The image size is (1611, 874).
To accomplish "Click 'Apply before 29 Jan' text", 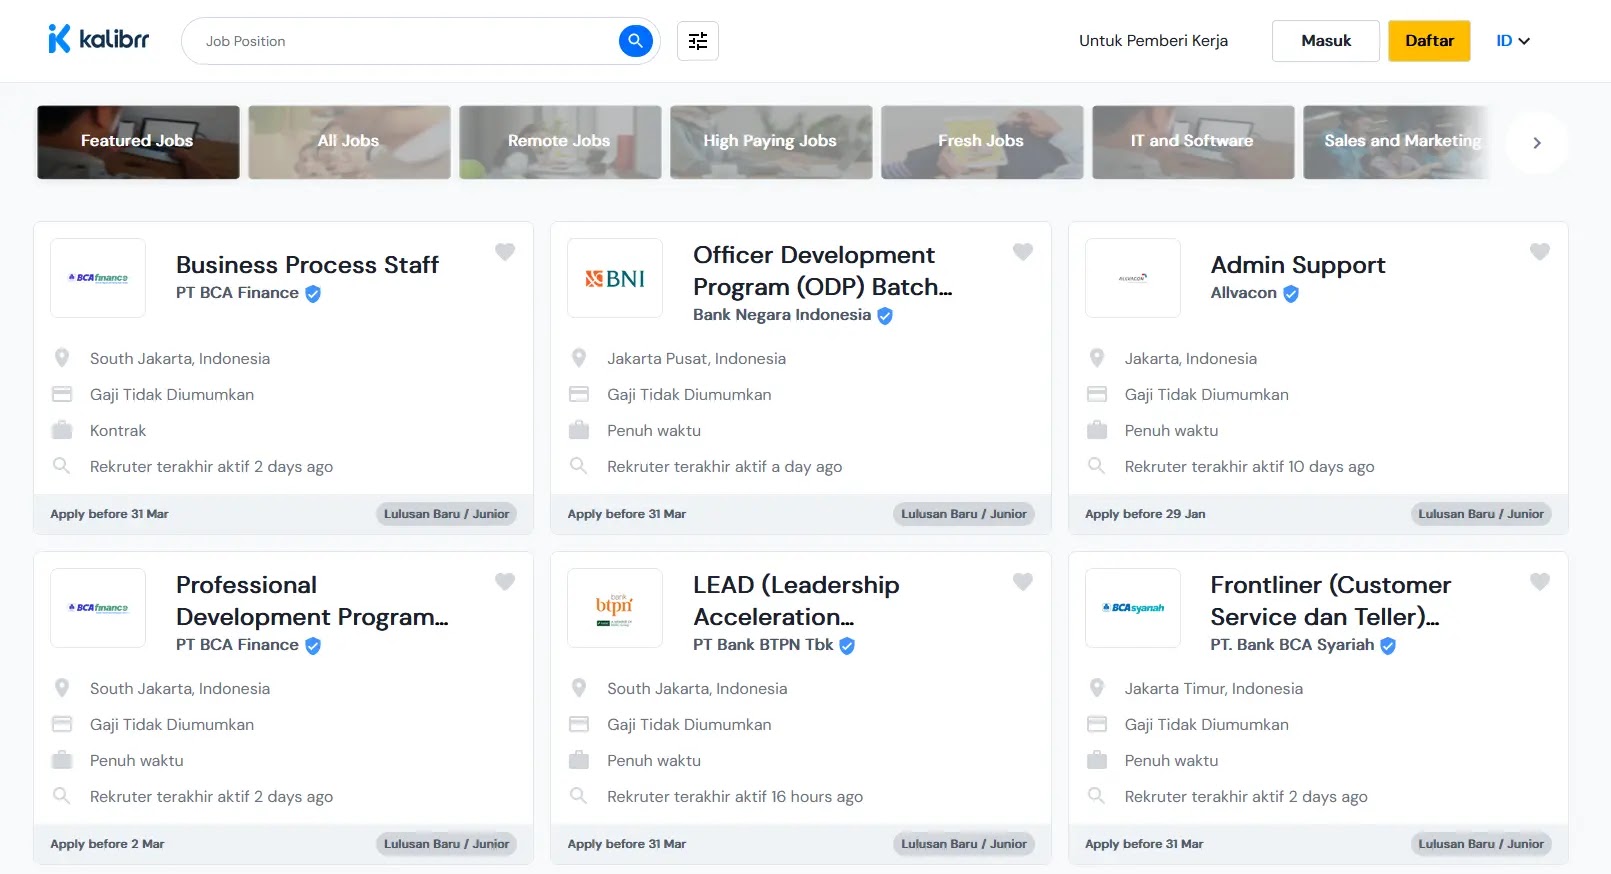I will point(1145,514).
